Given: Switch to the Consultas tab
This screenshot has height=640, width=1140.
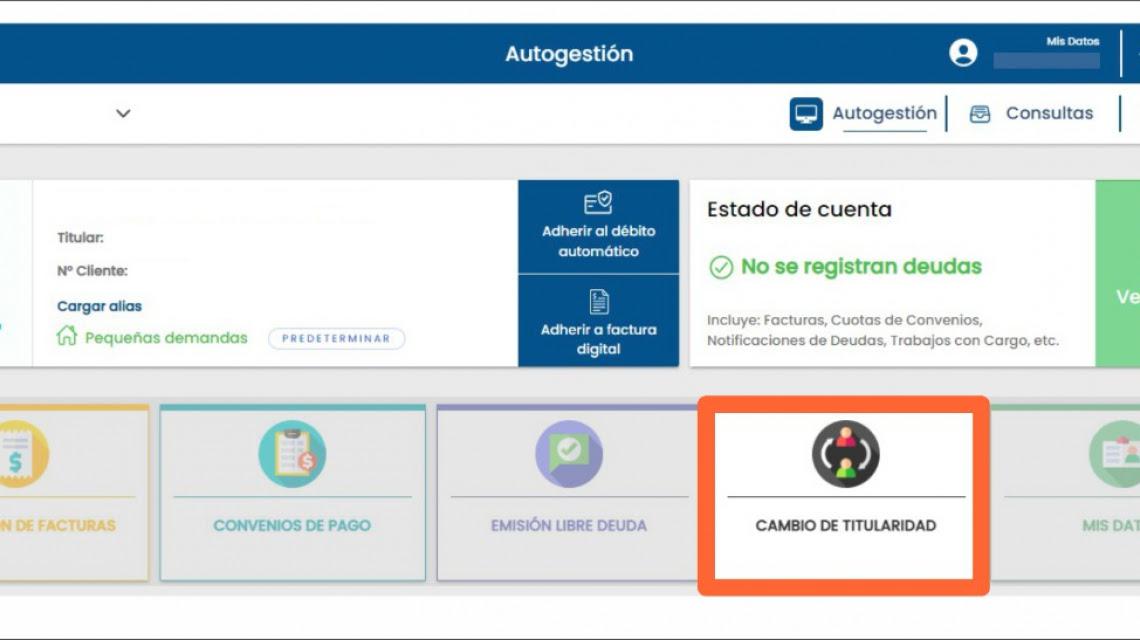Looking at the screenshot, I should (1049, 114).
